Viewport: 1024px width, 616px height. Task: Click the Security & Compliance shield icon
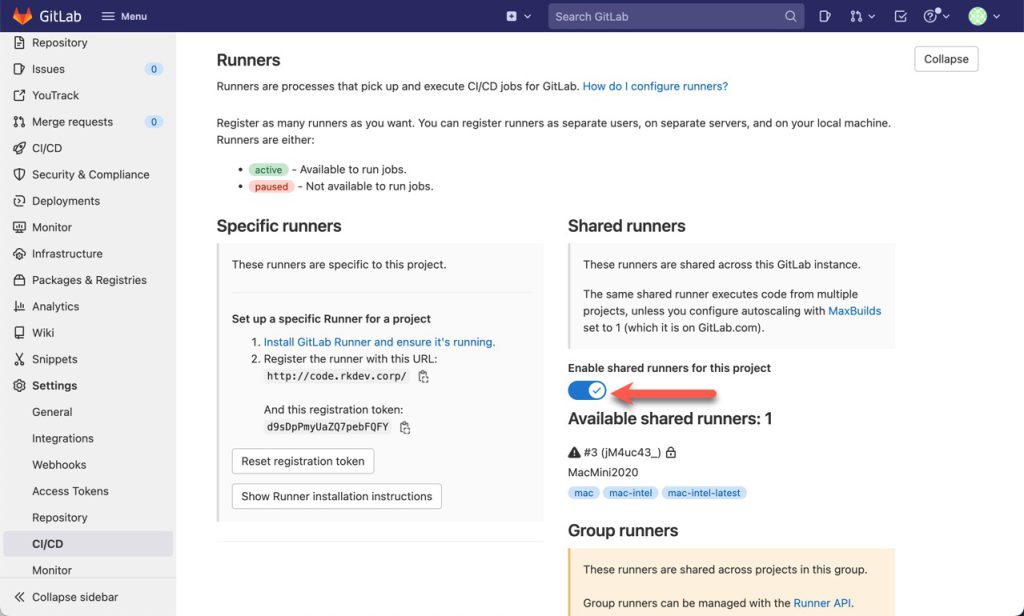click(19, 174)
